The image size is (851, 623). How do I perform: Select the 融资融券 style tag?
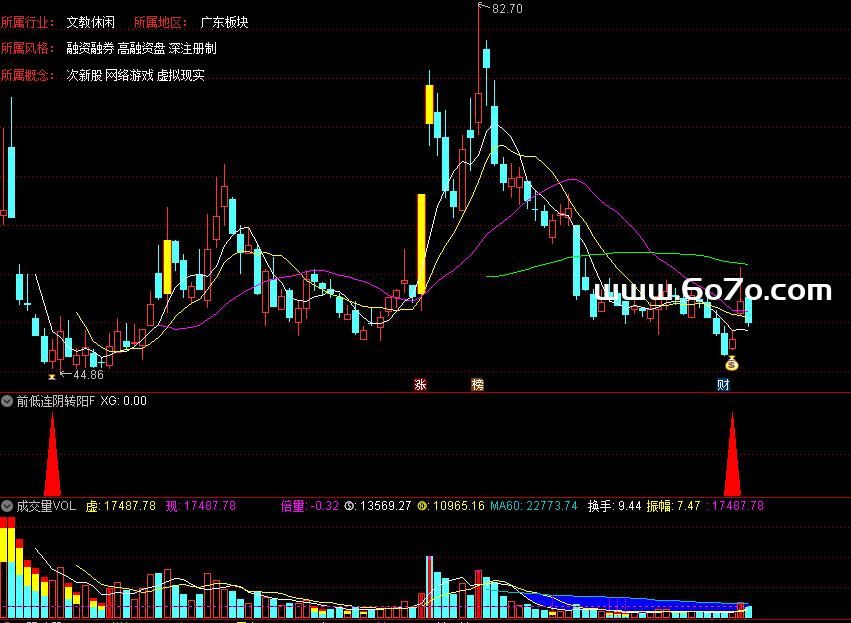click(x=89, y=48)
